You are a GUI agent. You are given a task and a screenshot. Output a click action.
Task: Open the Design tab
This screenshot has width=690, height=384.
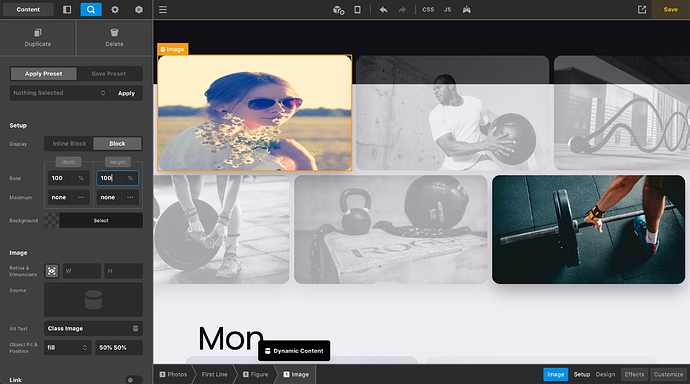[606, 374]
